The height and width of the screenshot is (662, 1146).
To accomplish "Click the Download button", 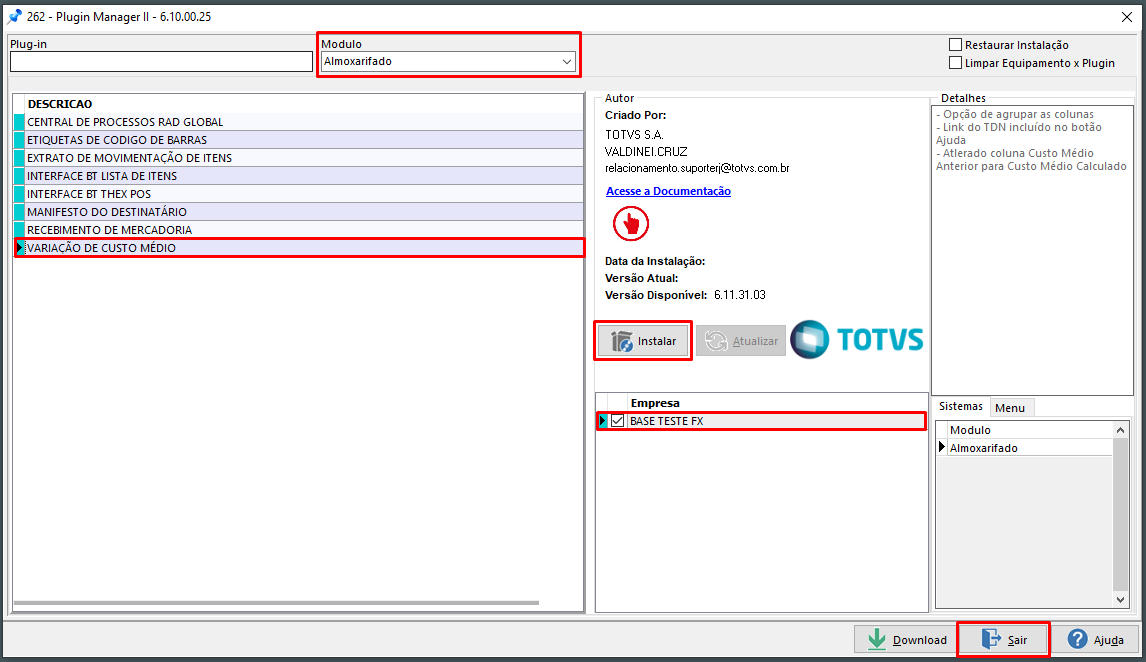I will (906, 640).
